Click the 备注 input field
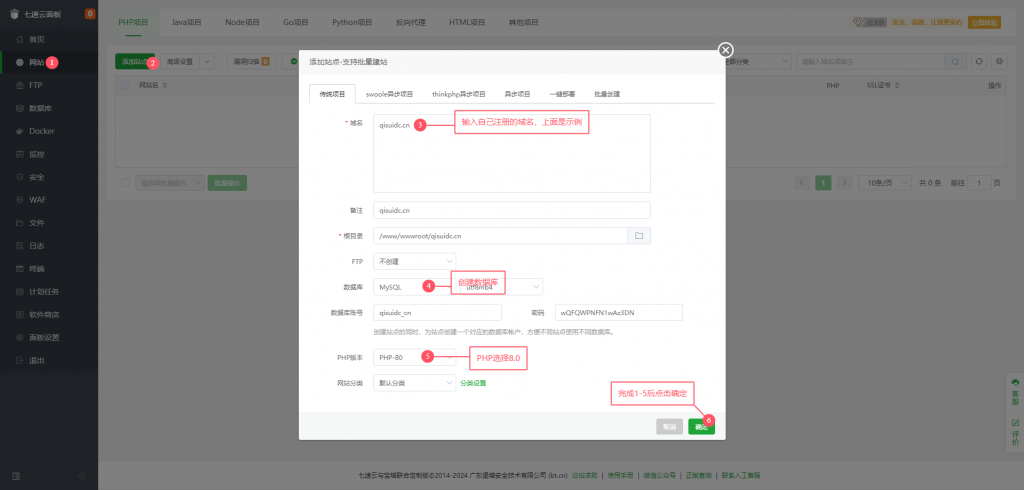 click(512, 210)
